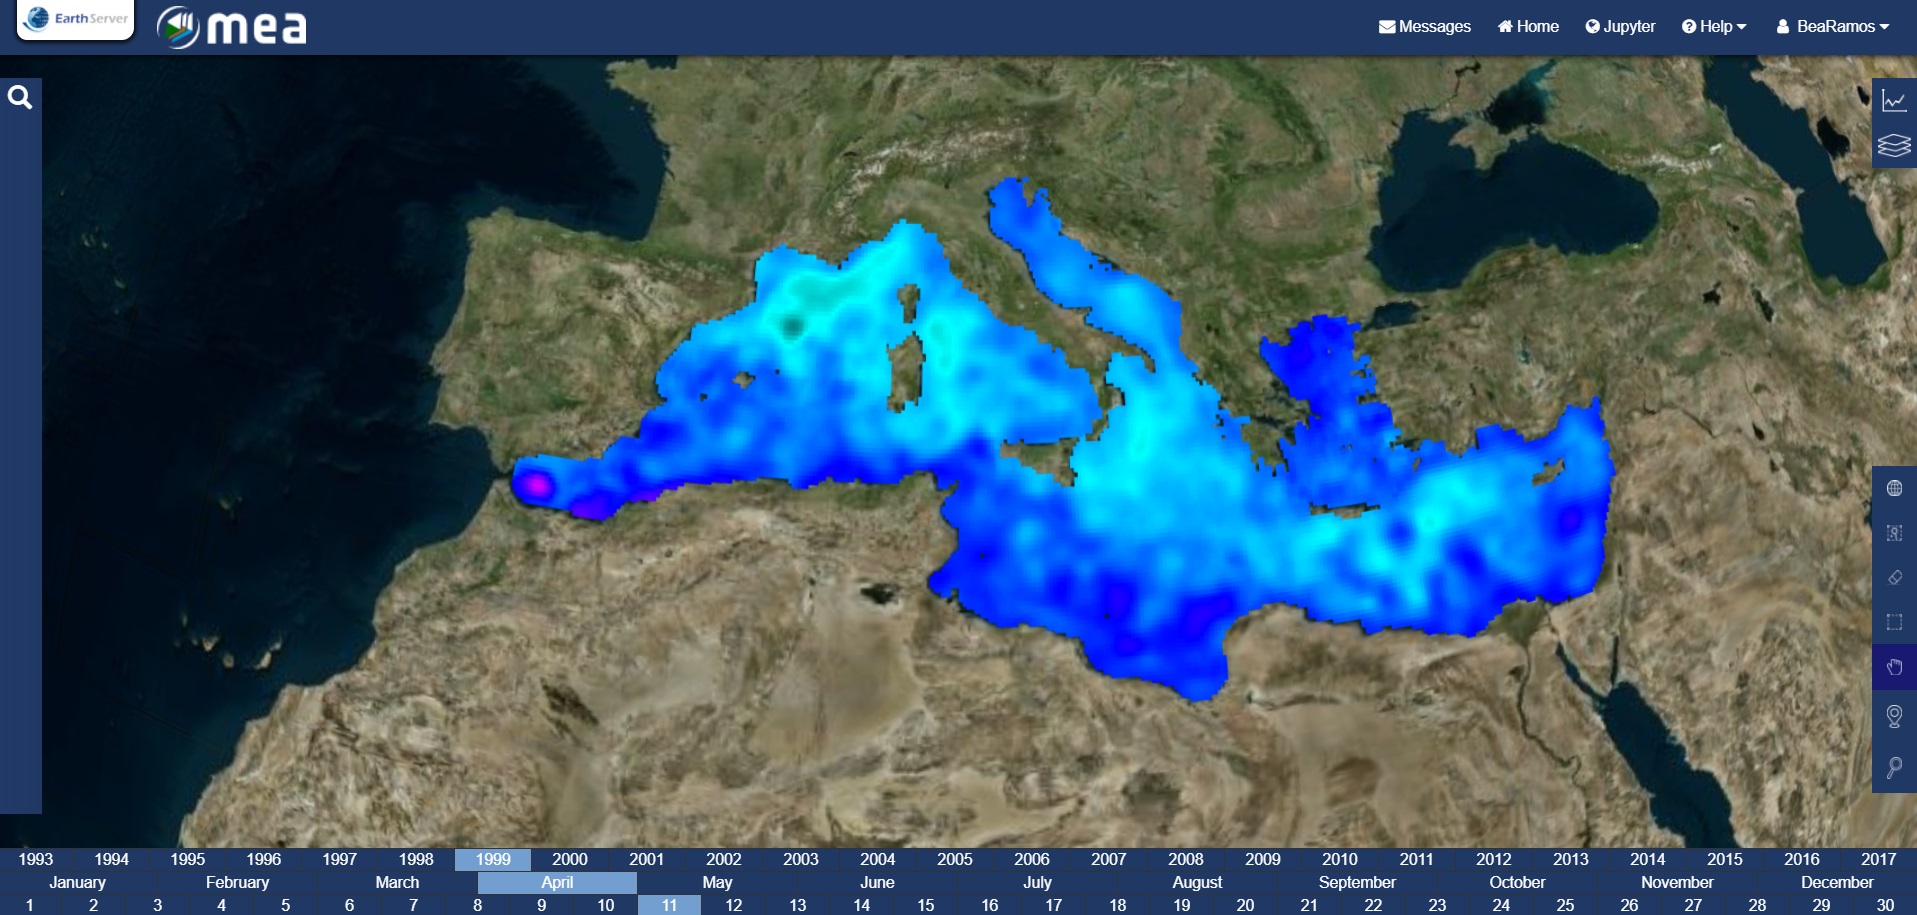Select the globe view tool
The width and height of the screenshot is (1917, 915).
[1894, 488]
